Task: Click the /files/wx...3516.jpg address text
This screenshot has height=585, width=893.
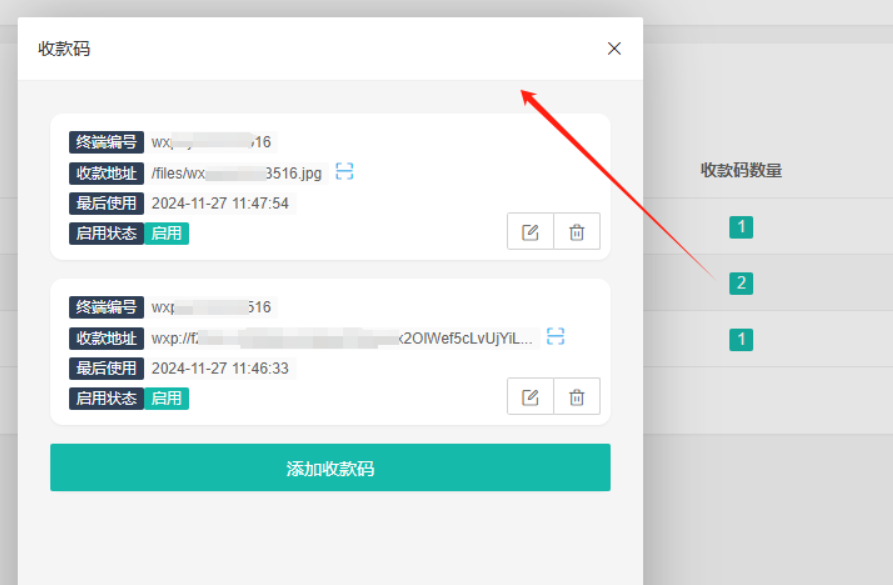Action: pos(237,173)
